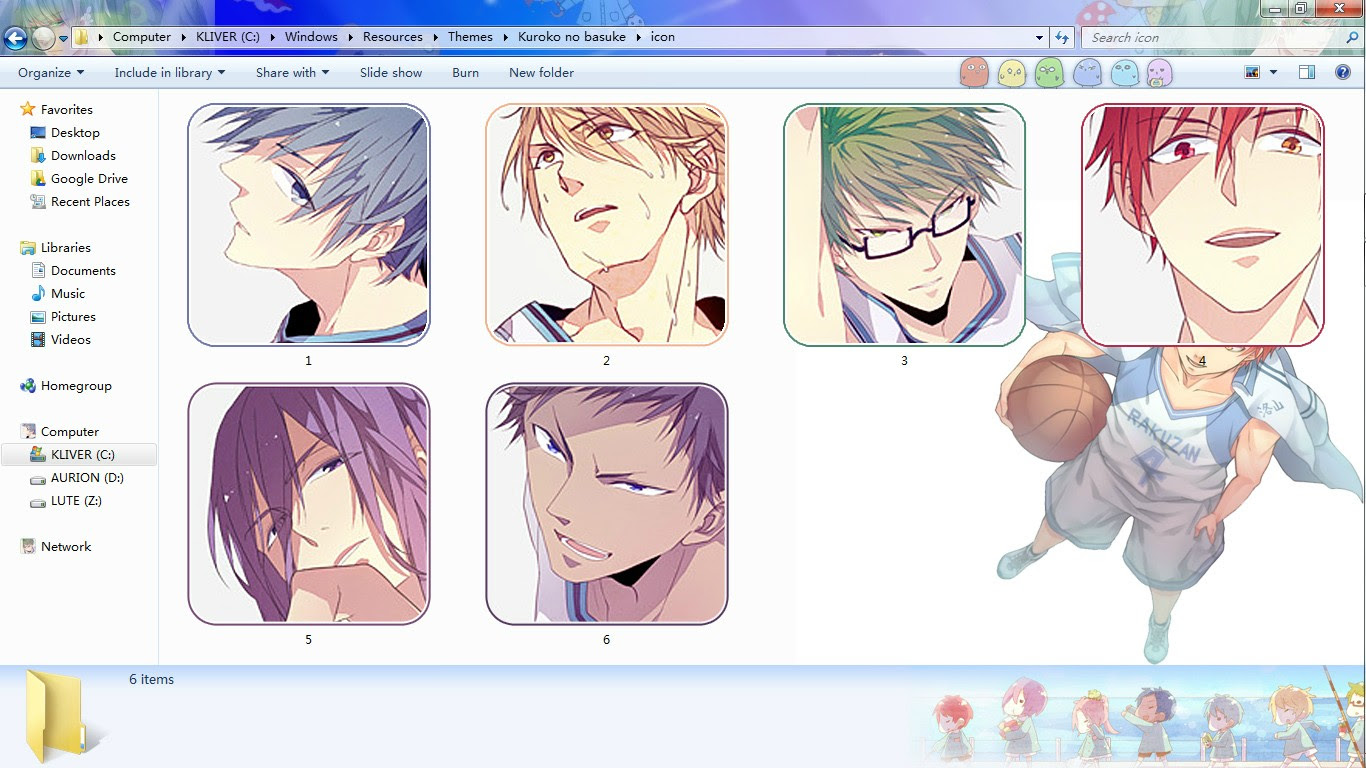Click the file name label "6"

point(606,639)
